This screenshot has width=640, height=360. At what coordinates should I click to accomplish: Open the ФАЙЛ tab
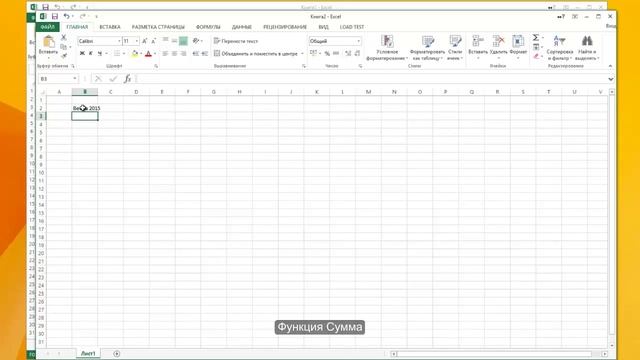pyautogui.click(x=48, y=27)
